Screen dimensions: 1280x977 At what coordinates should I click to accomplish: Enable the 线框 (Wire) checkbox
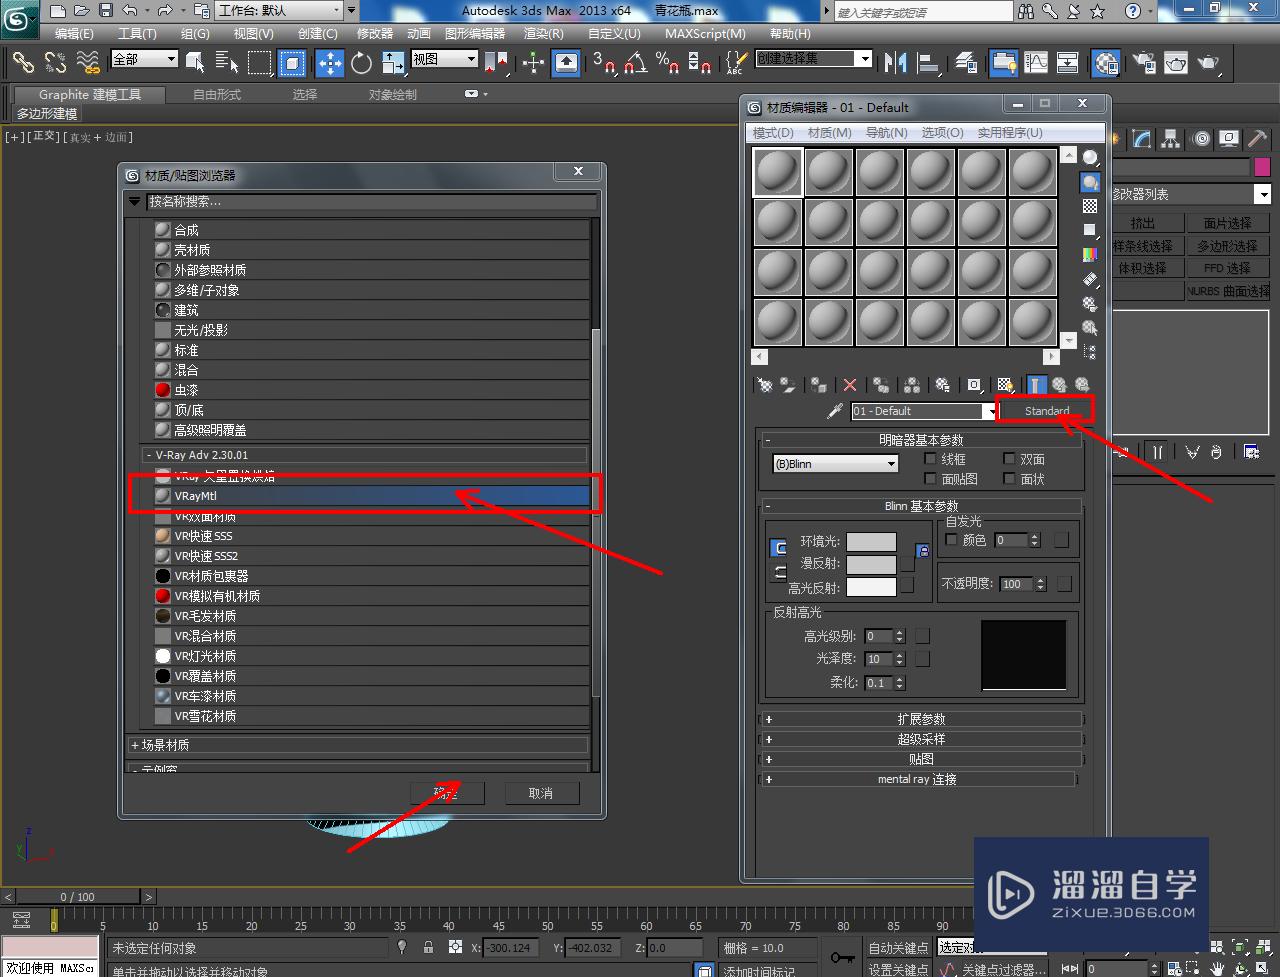pyautogui.click(x=931, y=459)
